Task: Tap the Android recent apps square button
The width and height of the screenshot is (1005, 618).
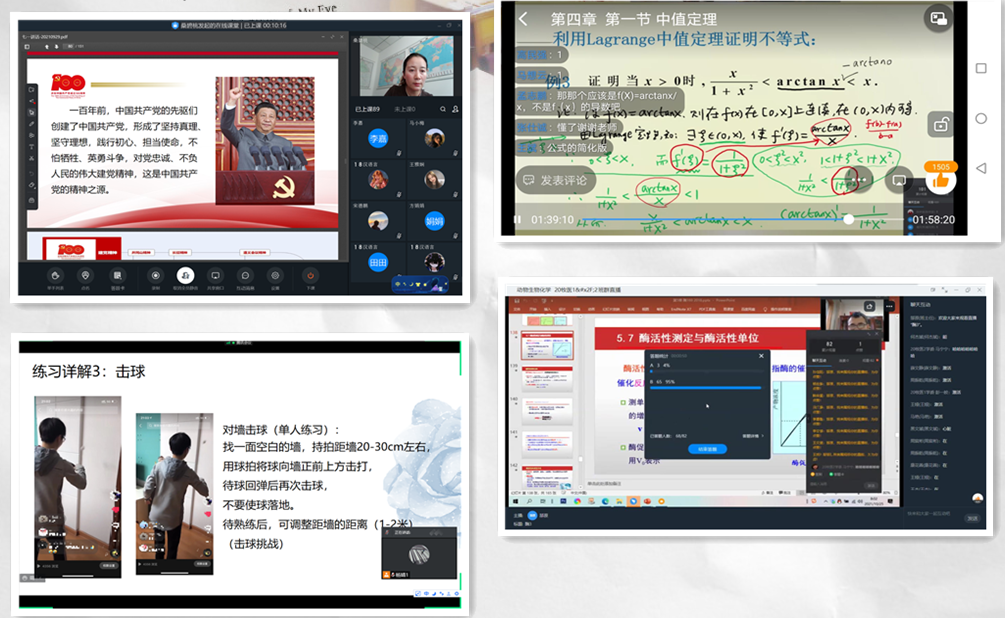Action: [x=981, y=69]
